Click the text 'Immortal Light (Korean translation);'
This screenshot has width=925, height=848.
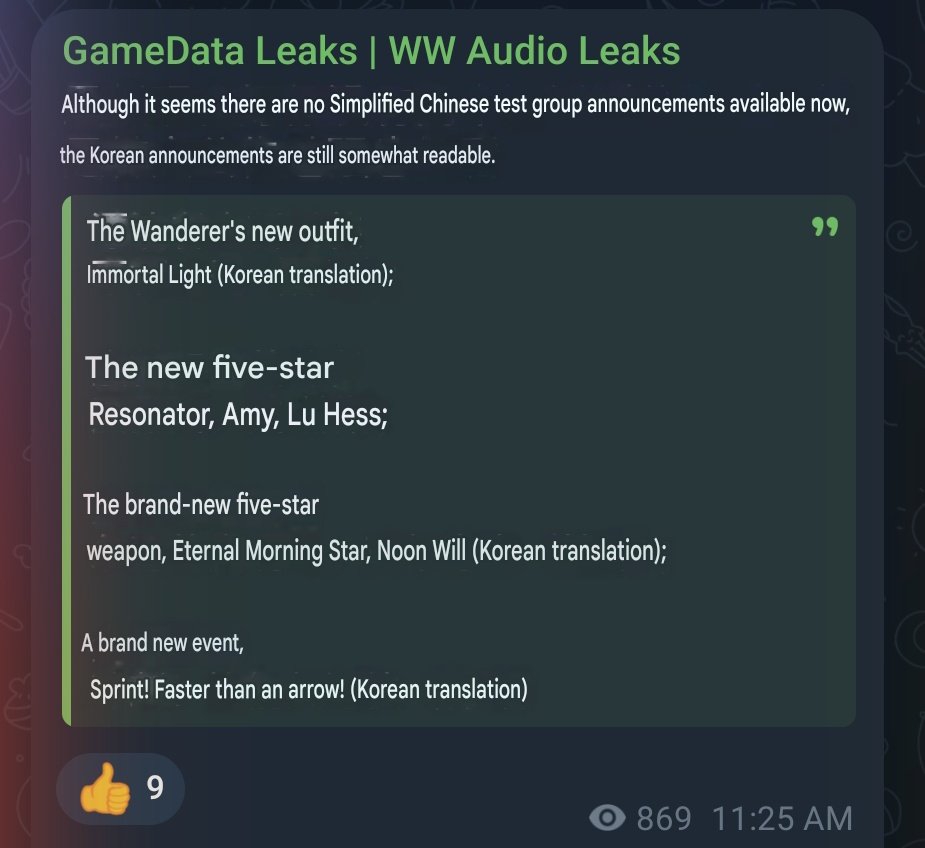240,274
